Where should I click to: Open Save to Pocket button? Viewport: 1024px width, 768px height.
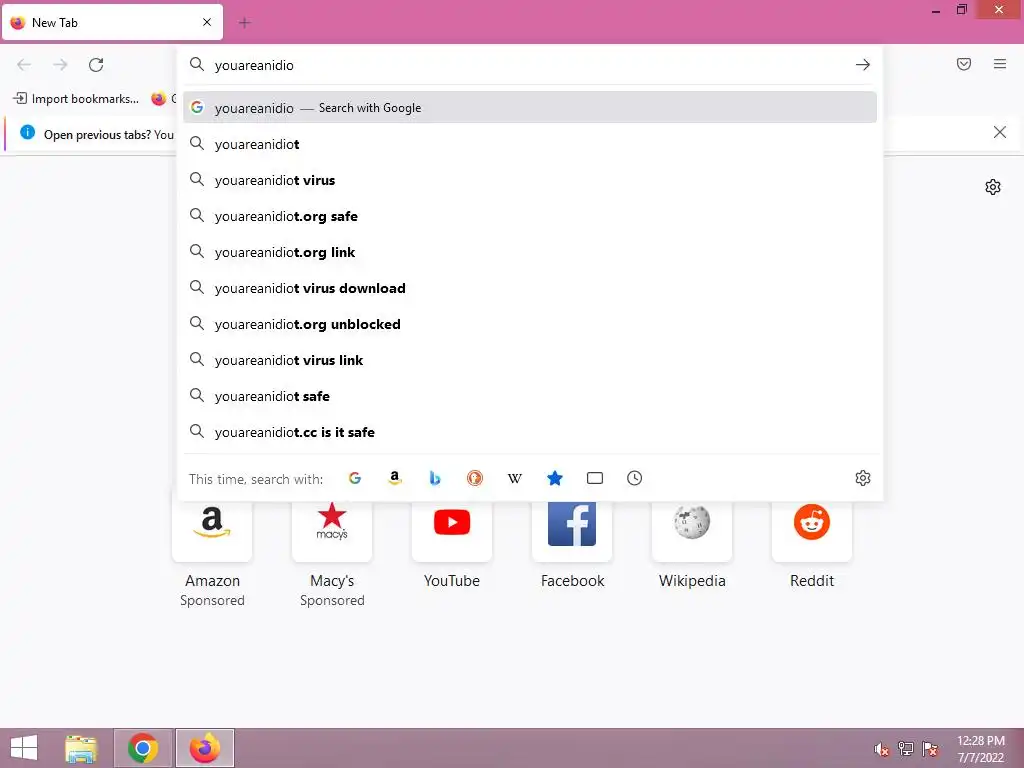point(964,64)
